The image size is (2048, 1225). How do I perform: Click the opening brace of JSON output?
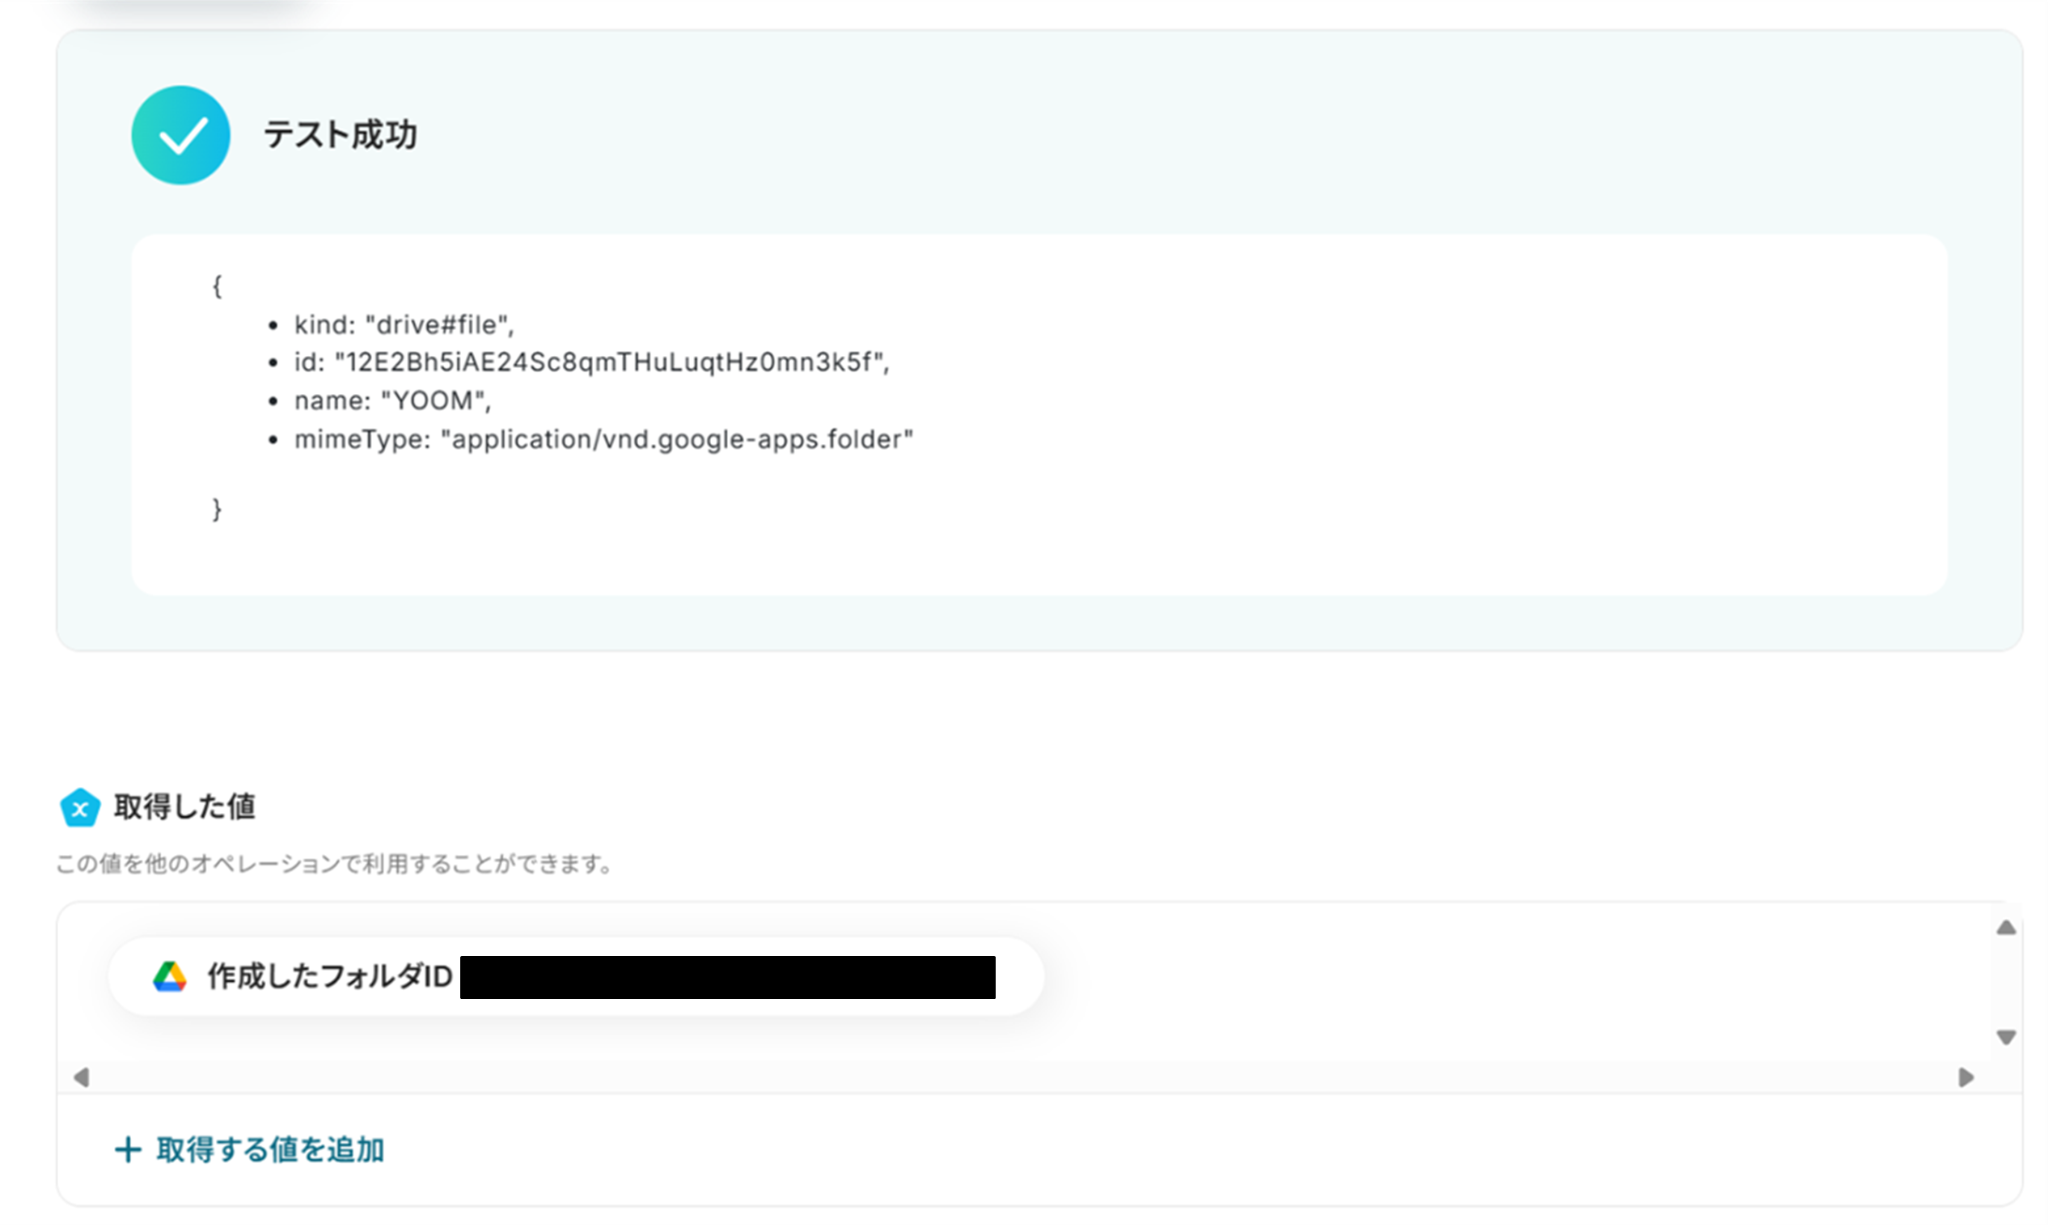(x=217, y=287)
